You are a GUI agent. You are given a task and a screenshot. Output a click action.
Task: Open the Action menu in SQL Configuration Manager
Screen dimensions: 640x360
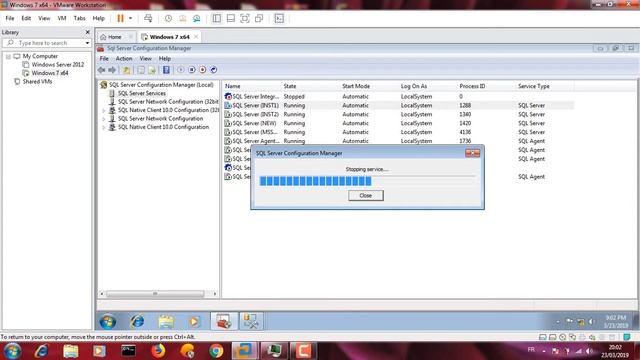point(124,59)
